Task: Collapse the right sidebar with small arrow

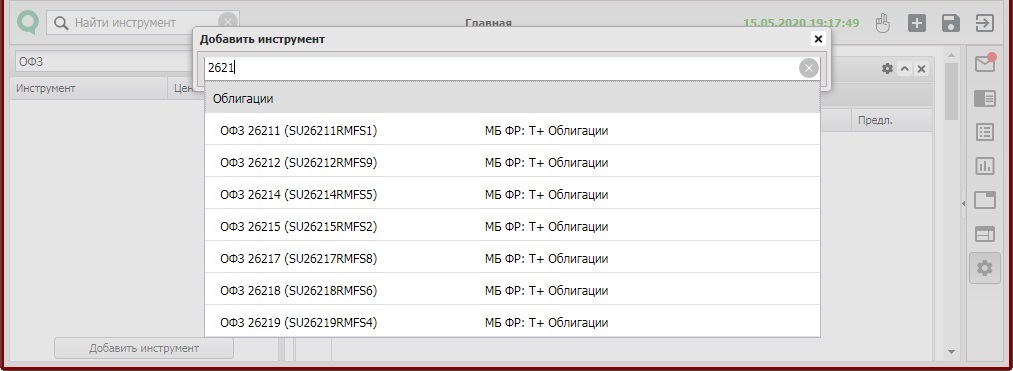Action: click(963, 203)
